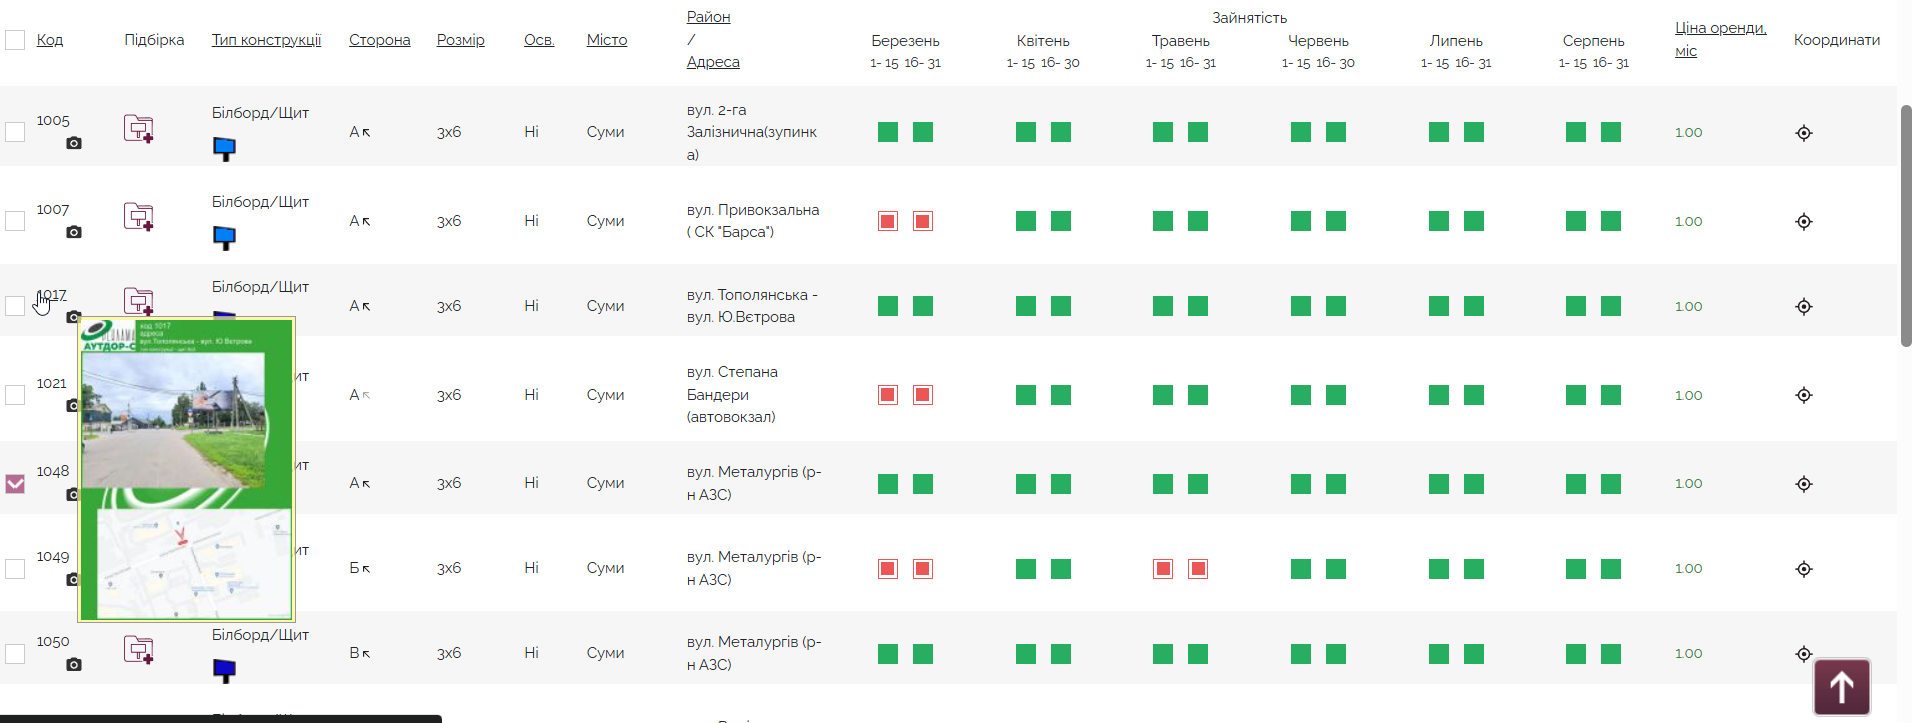Click the vertical page scrollbar thumb
1912x723 pixels.
(1906, 225)
